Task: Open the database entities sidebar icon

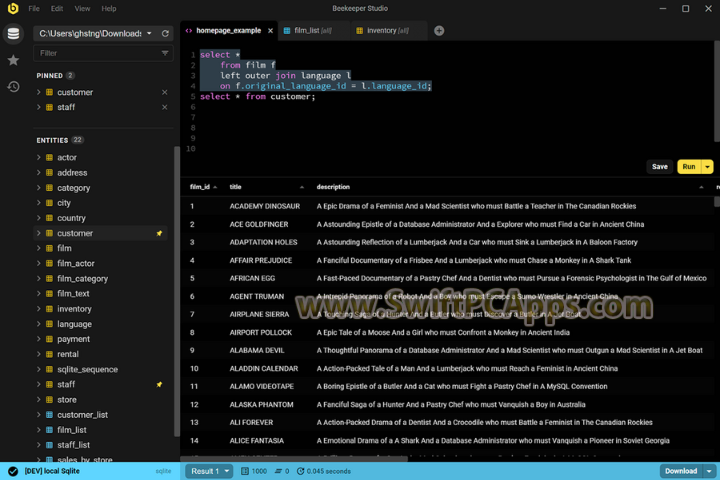Action: coord(13,34)
